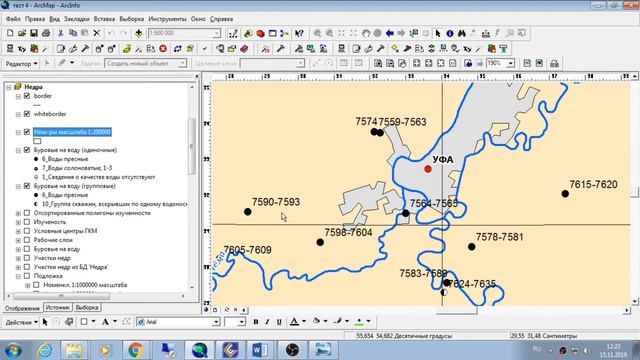Collapse the Подложка group
The image size is (640, 360).
pos(18,276)
